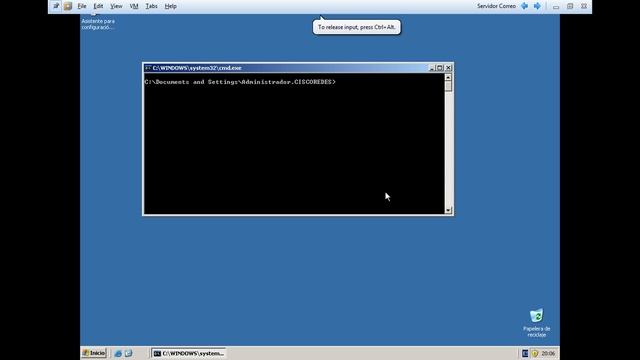Go to the next VM tab with the right arrow

click(537, 6)
